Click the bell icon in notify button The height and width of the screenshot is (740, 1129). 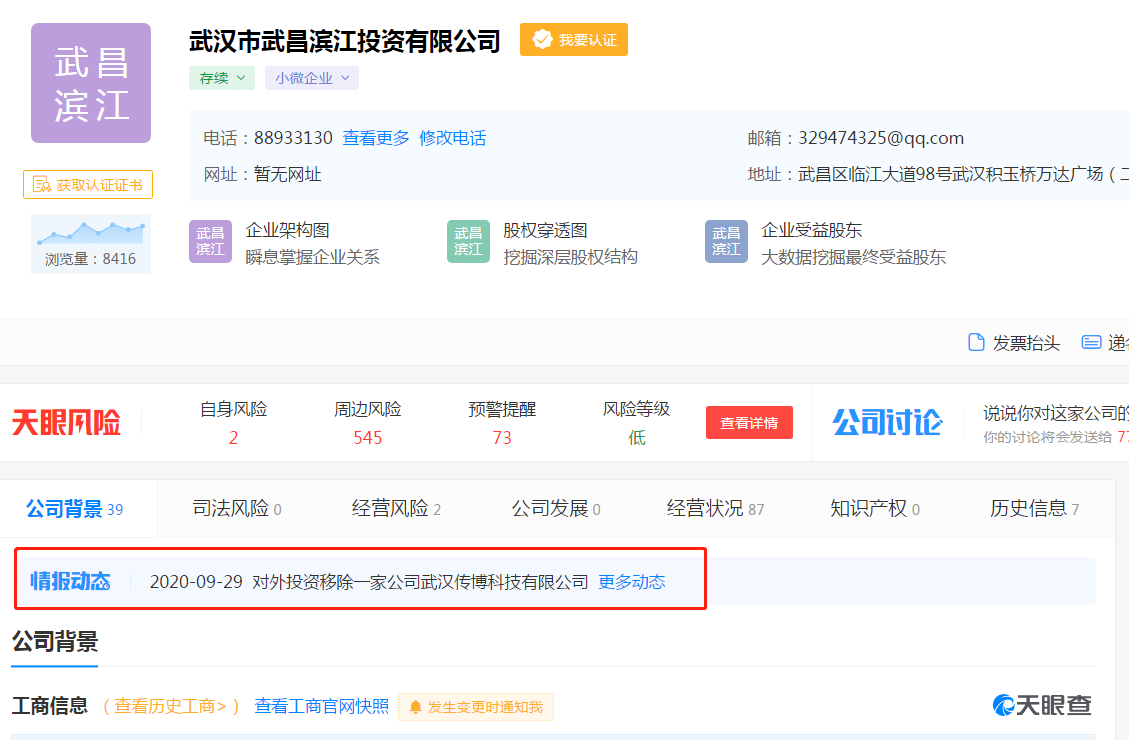pyautogui.click(x=415, y=708)
